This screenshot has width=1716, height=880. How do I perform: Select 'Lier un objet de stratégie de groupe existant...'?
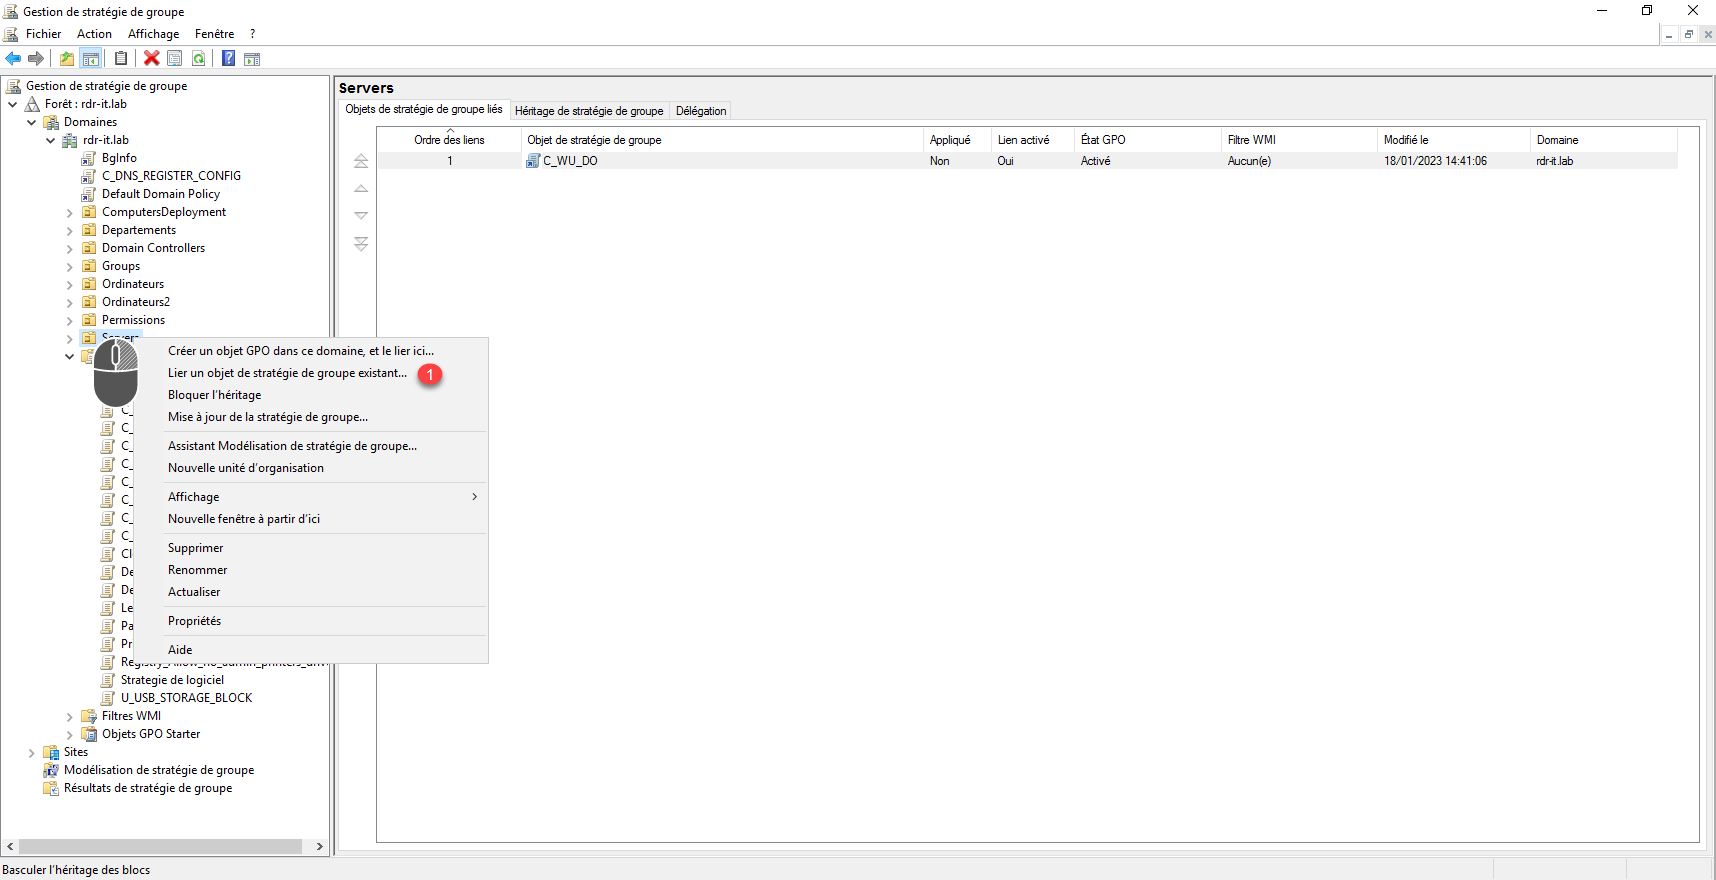tap(287, 373)
